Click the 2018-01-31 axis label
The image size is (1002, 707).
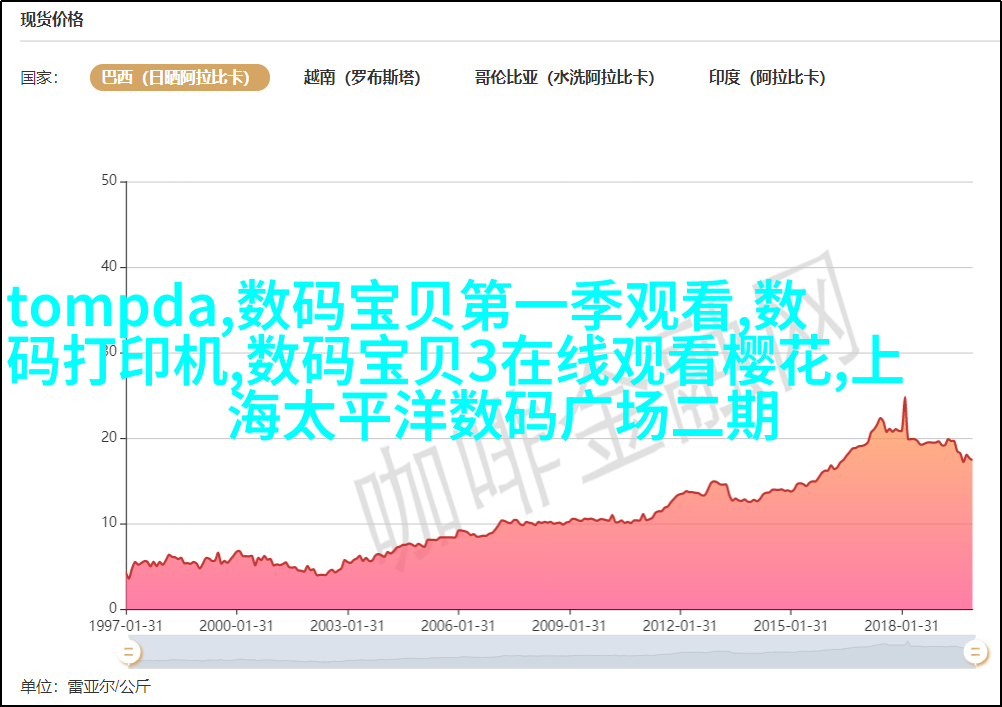pyautogui.click(x=902, y=626)
